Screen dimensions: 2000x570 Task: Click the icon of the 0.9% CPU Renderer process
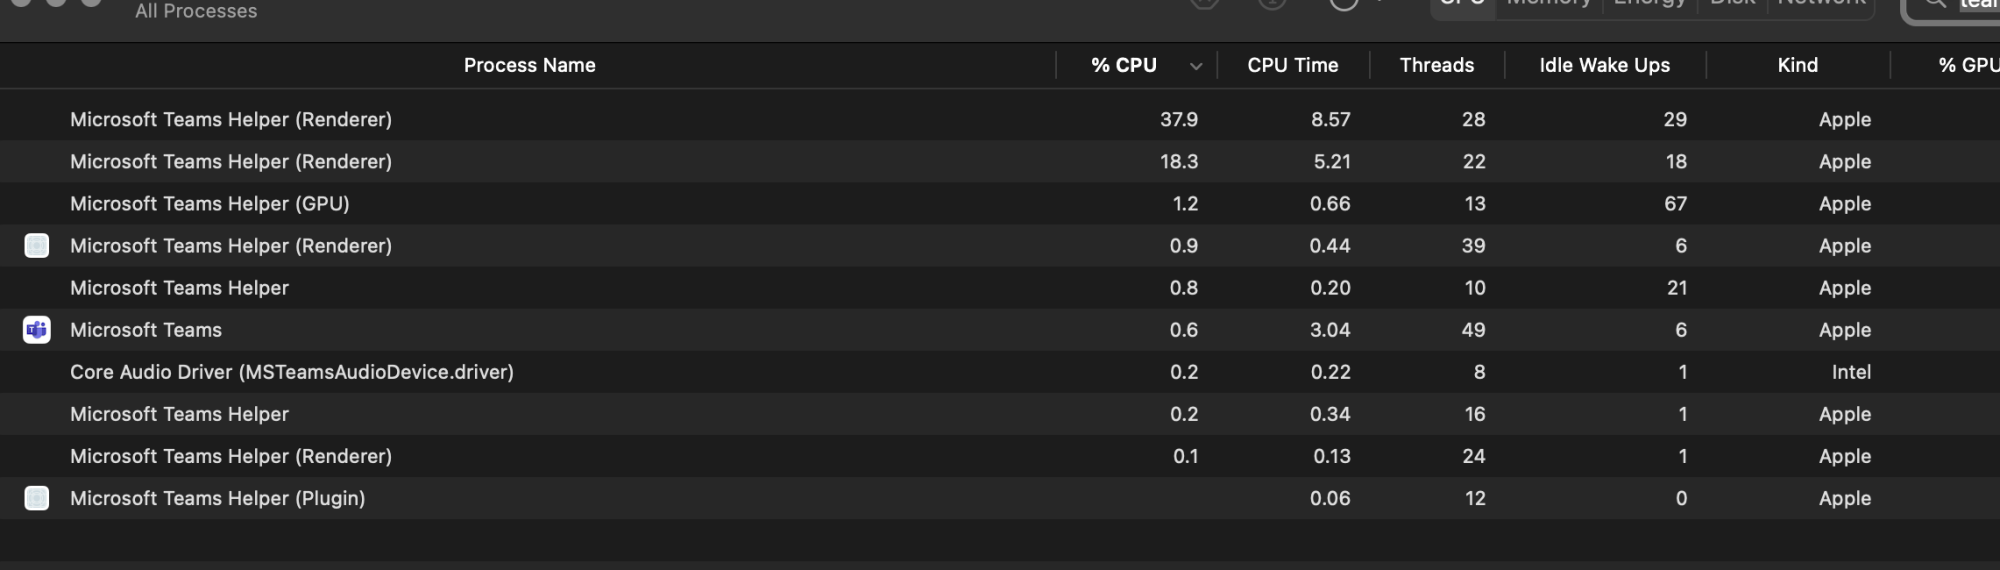(x=37, y=246)
